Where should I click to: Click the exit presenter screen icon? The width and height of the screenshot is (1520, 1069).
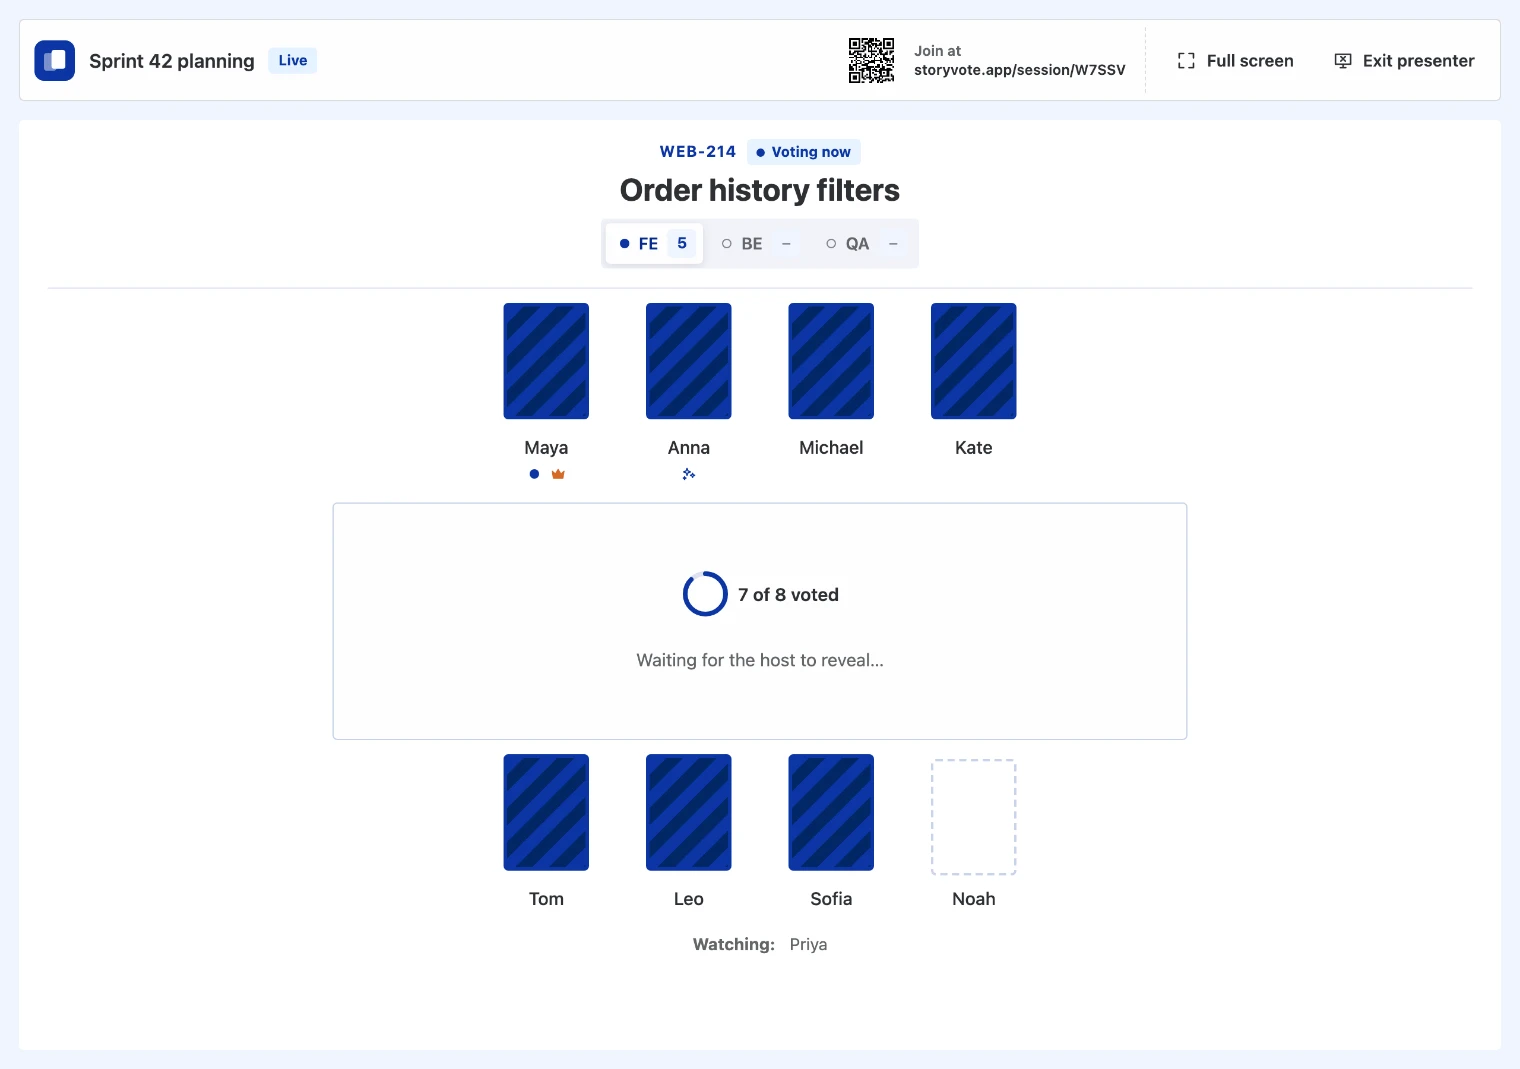(x=1343, y=61)
